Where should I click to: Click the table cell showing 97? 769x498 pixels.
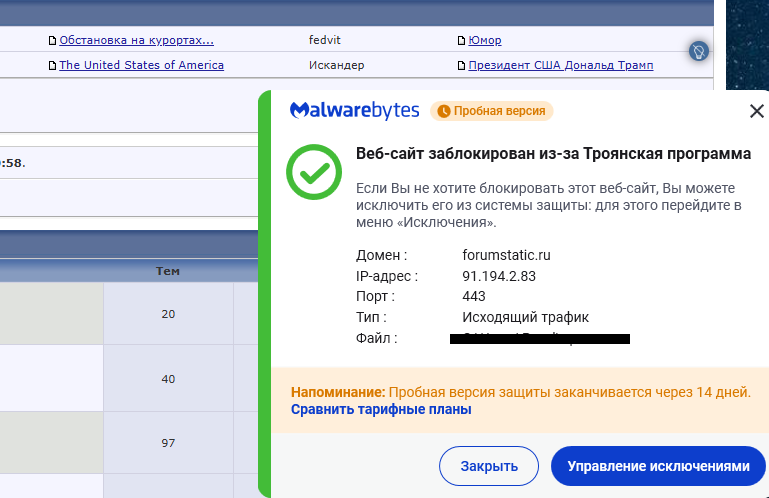click(168, 443)
